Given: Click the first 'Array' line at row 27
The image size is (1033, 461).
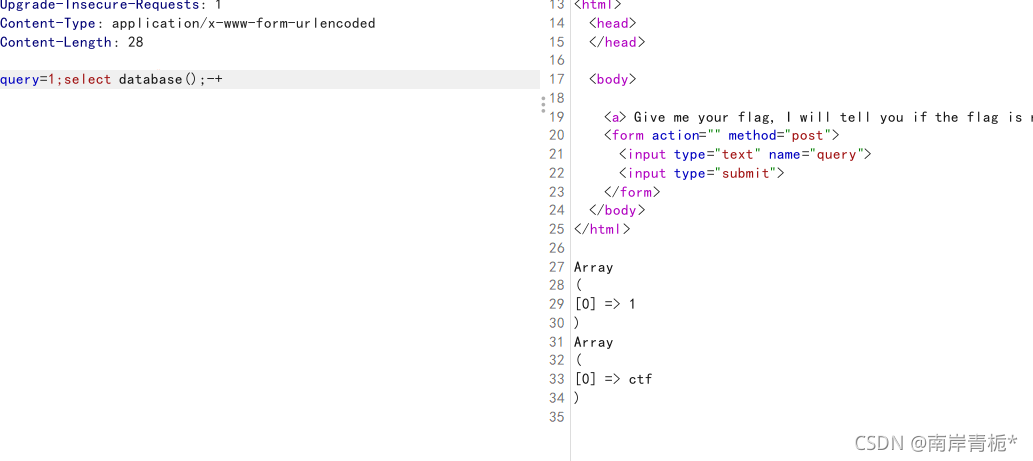Looking at the screenshot, I should tap(594, 267).
